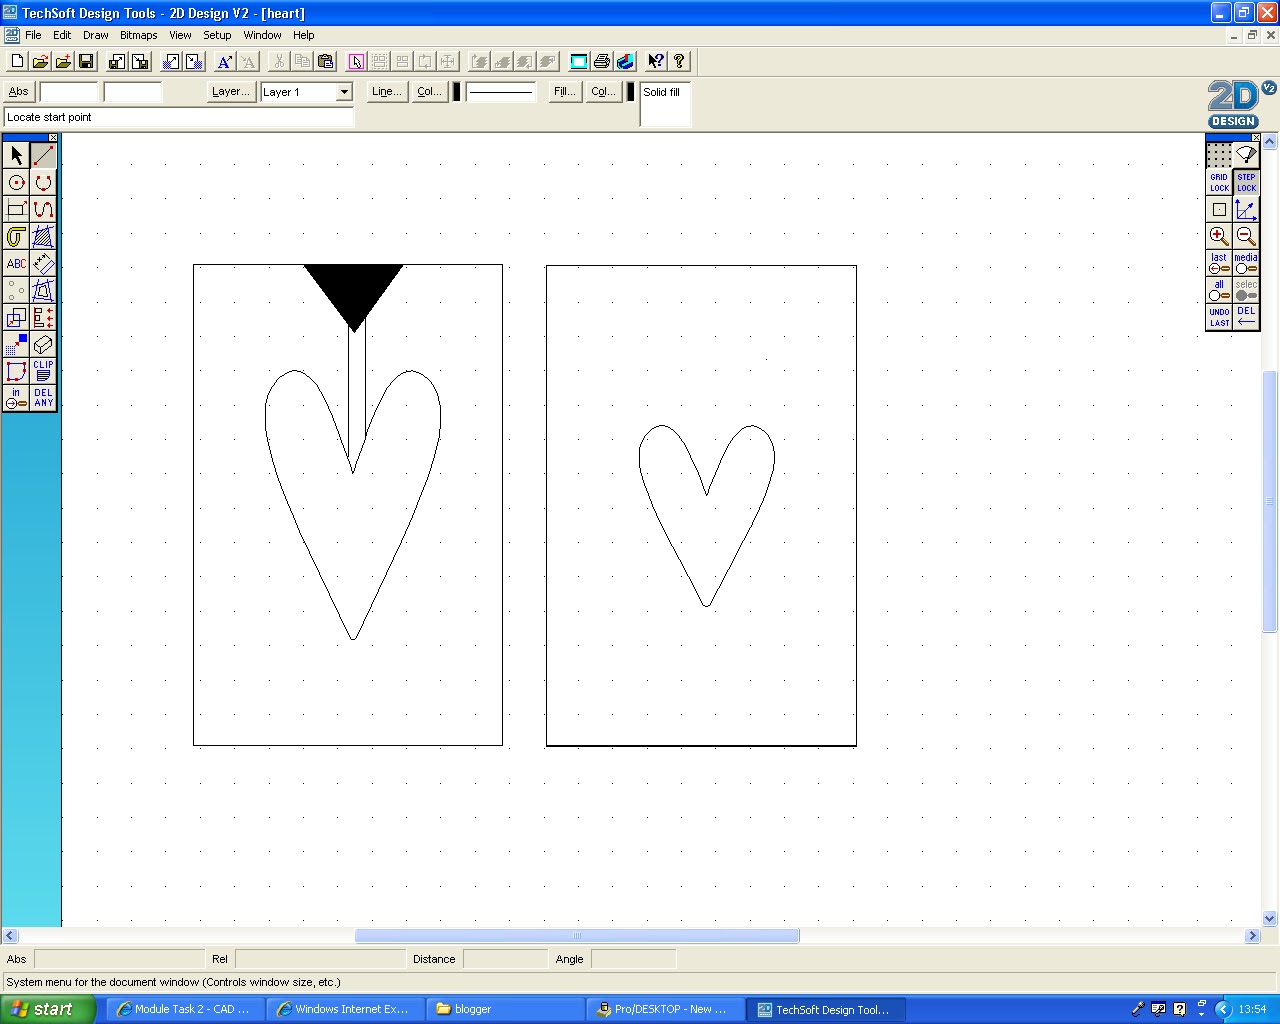Select the hatch fill tool

[42, 237]
